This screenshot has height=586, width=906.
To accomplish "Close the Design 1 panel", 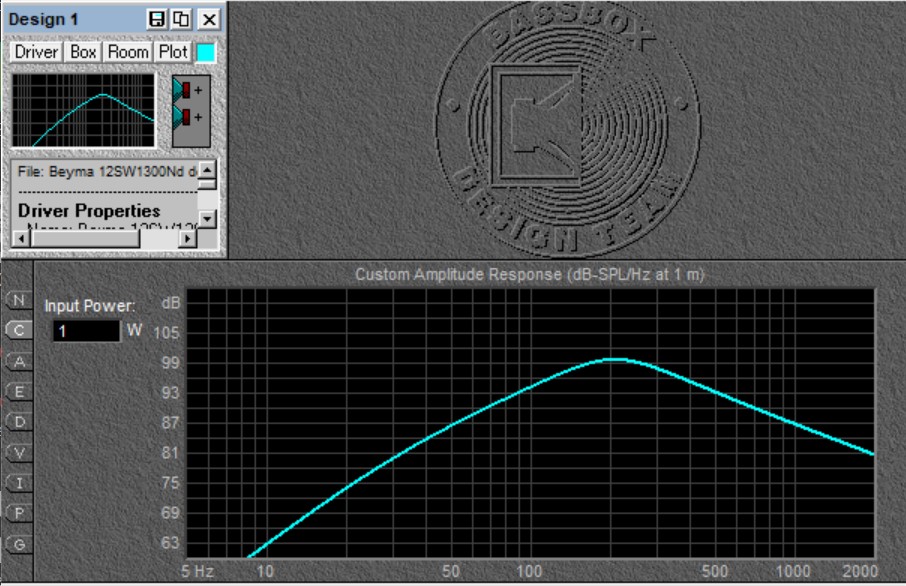I will click(x=209, y=19).
